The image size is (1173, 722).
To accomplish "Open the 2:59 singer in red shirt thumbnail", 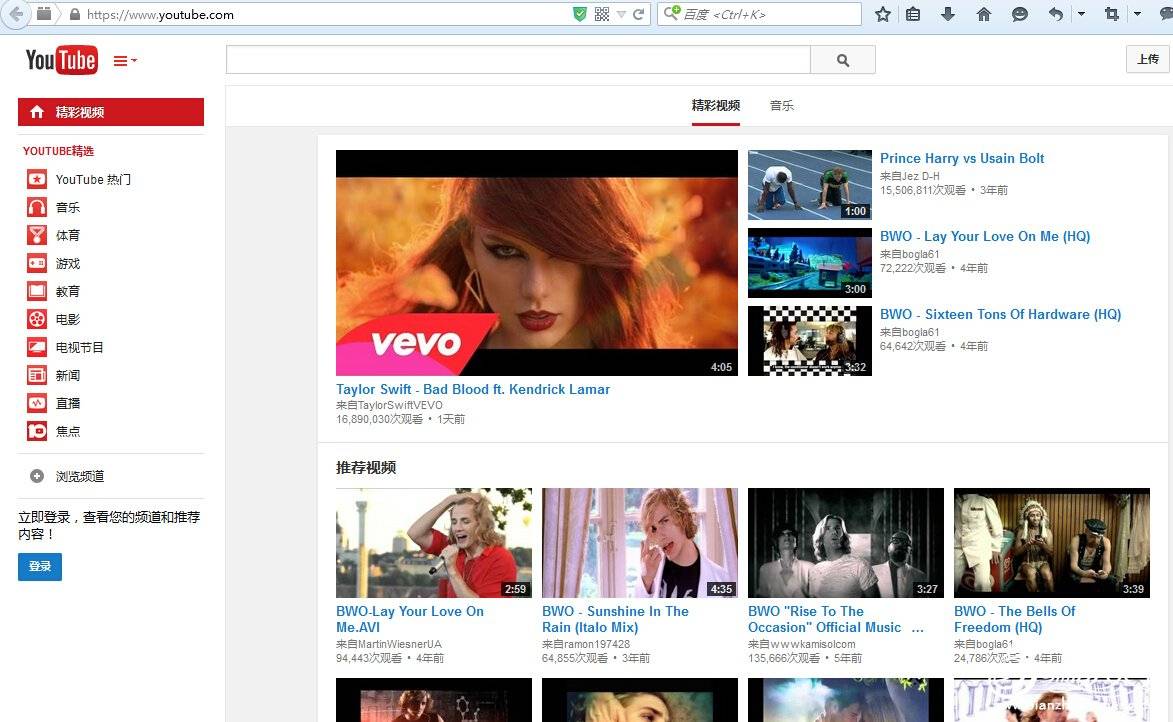I will (434, 543).
